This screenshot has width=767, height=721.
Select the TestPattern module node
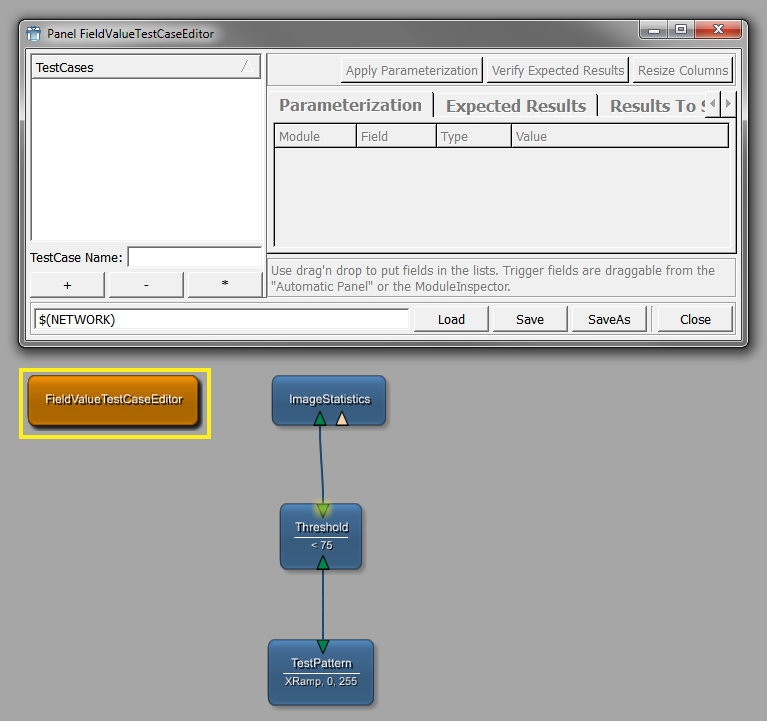pyautogui.click(x=321, y=672)
